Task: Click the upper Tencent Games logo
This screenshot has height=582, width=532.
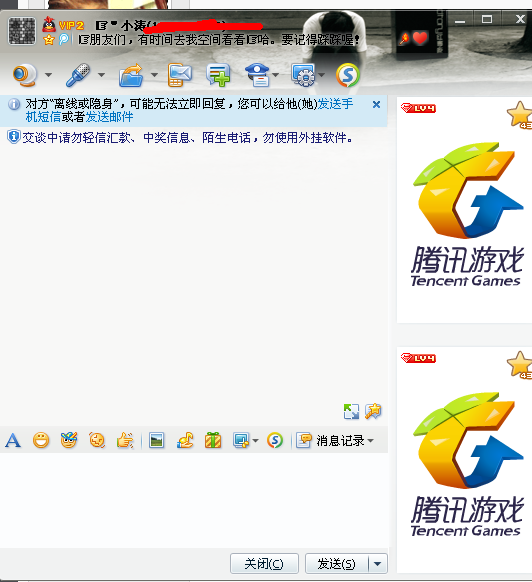Action: click(467, 214)
